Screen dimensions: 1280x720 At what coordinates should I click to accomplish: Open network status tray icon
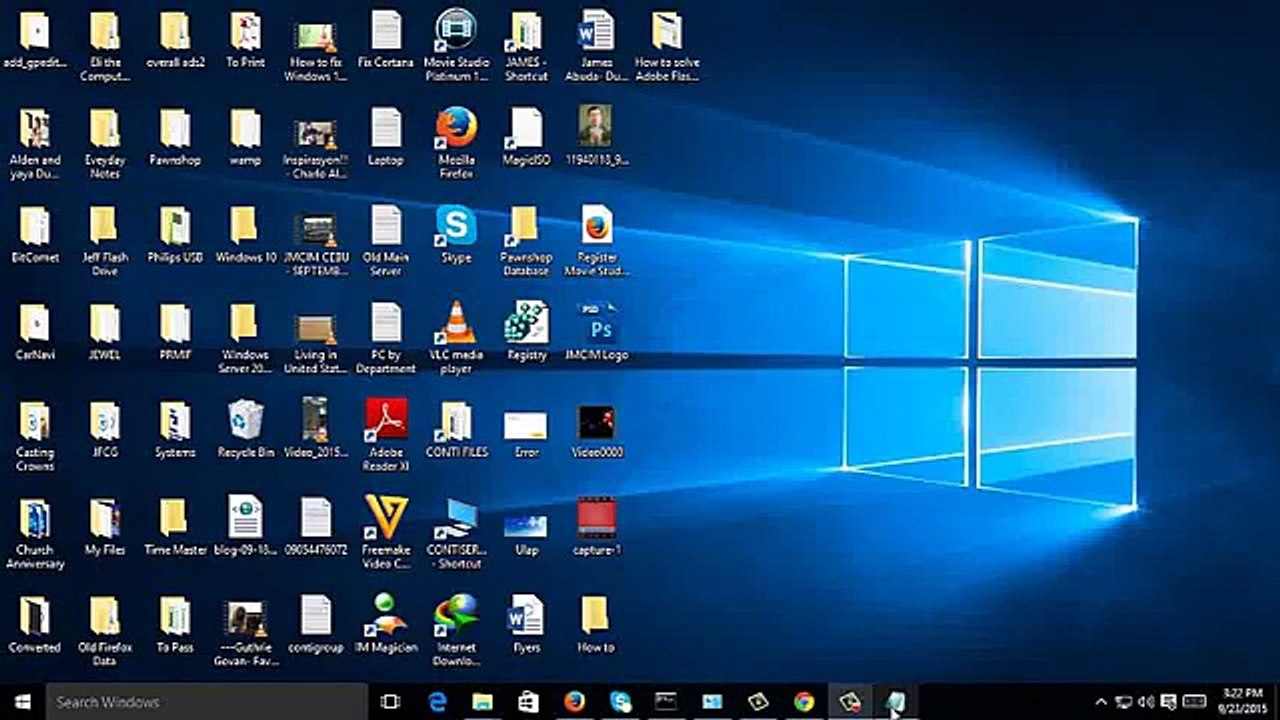pos(1123,702)
